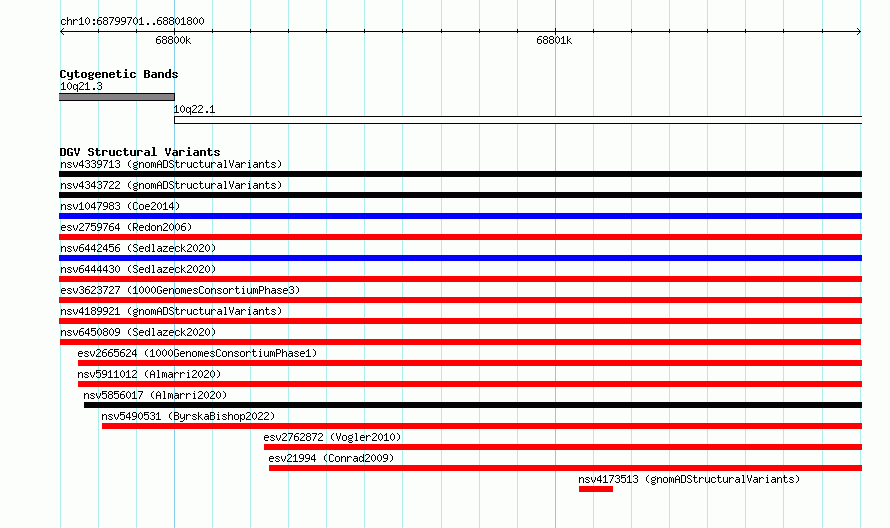Viewport: 890px width, 528px height.
Task: Open the esv2759764 (Redon2006) label
Action: [x=126, y=227]
